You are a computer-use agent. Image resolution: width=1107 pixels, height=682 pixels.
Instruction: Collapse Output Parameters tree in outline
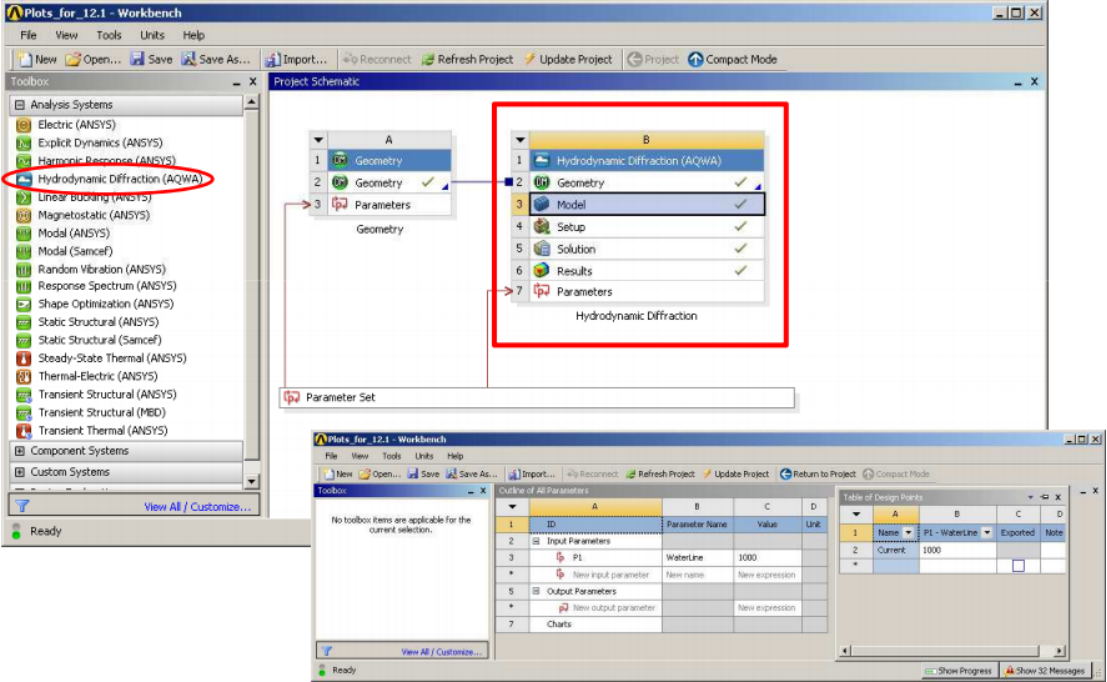(x=536, y=591)
